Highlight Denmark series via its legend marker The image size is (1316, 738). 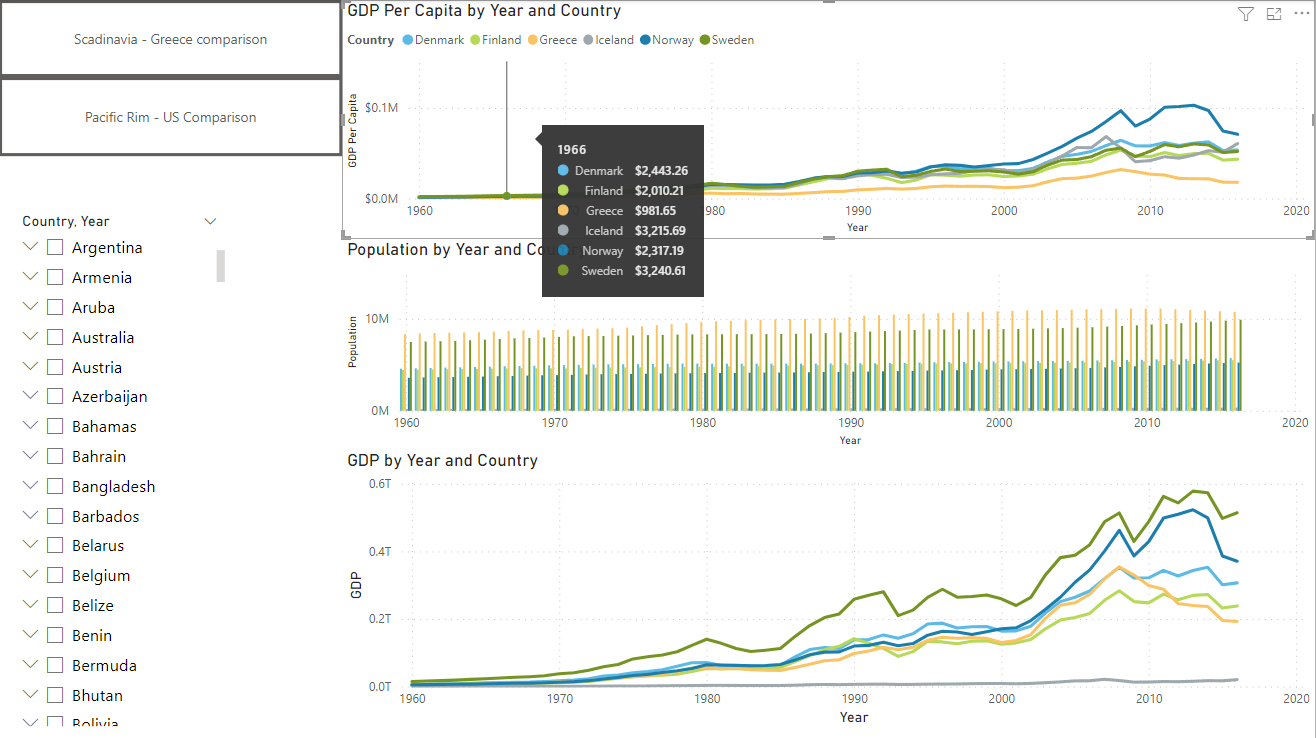click(408, 40)
